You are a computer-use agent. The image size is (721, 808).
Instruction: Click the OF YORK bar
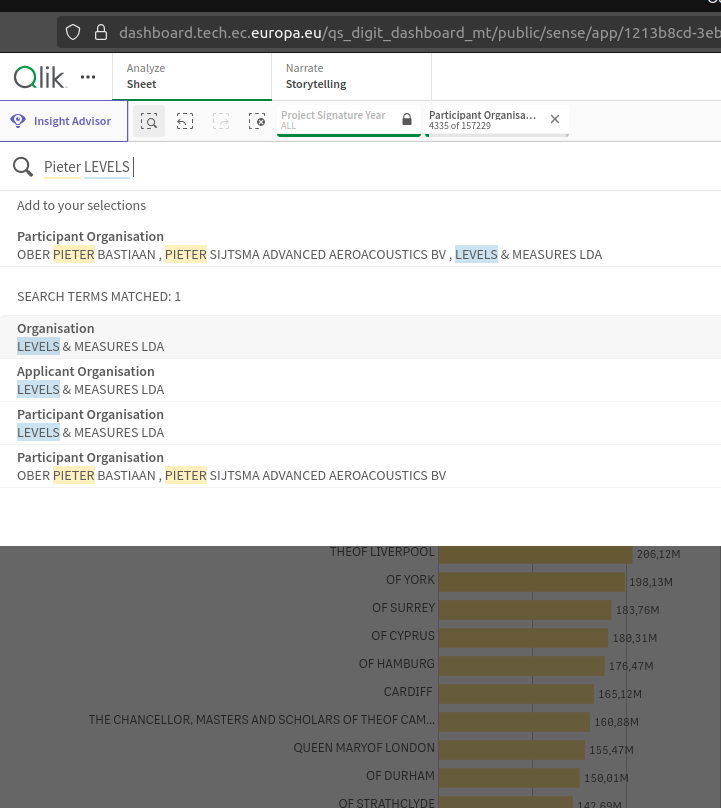coord(532,582)
